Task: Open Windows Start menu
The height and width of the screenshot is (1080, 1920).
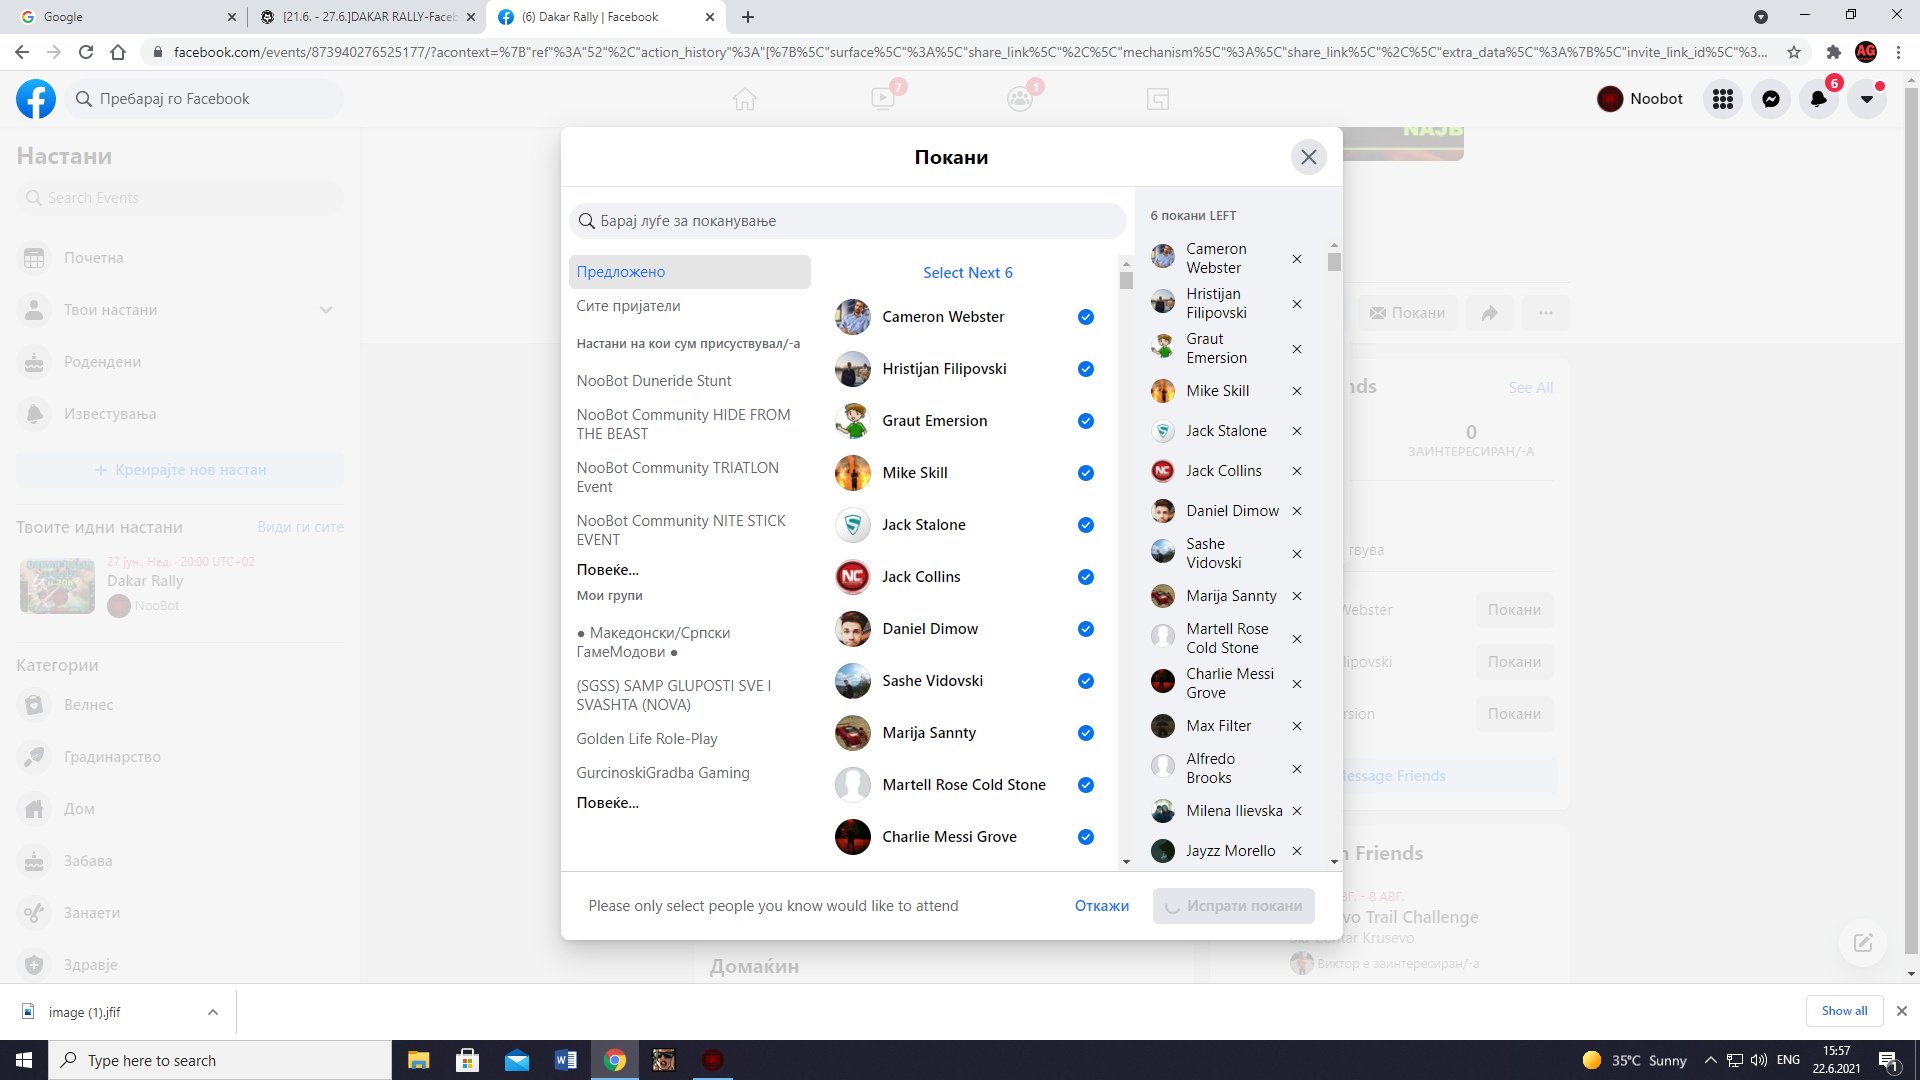Action: 24,1060
